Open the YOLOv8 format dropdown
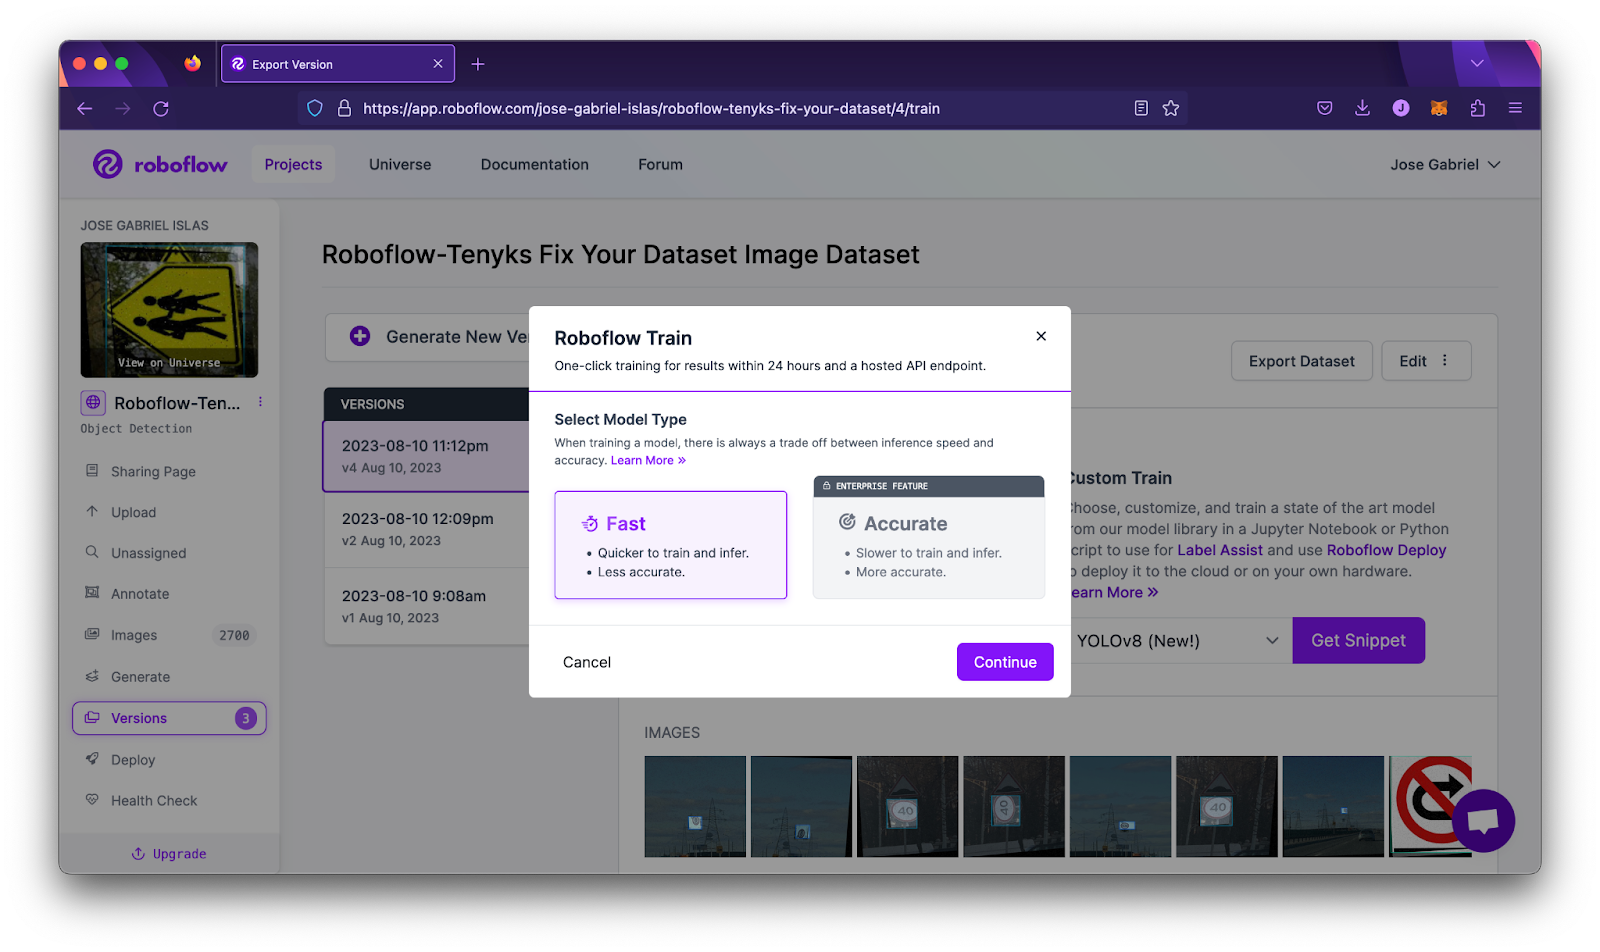This screenshot has width=1600, height=952. [1178, 640]
